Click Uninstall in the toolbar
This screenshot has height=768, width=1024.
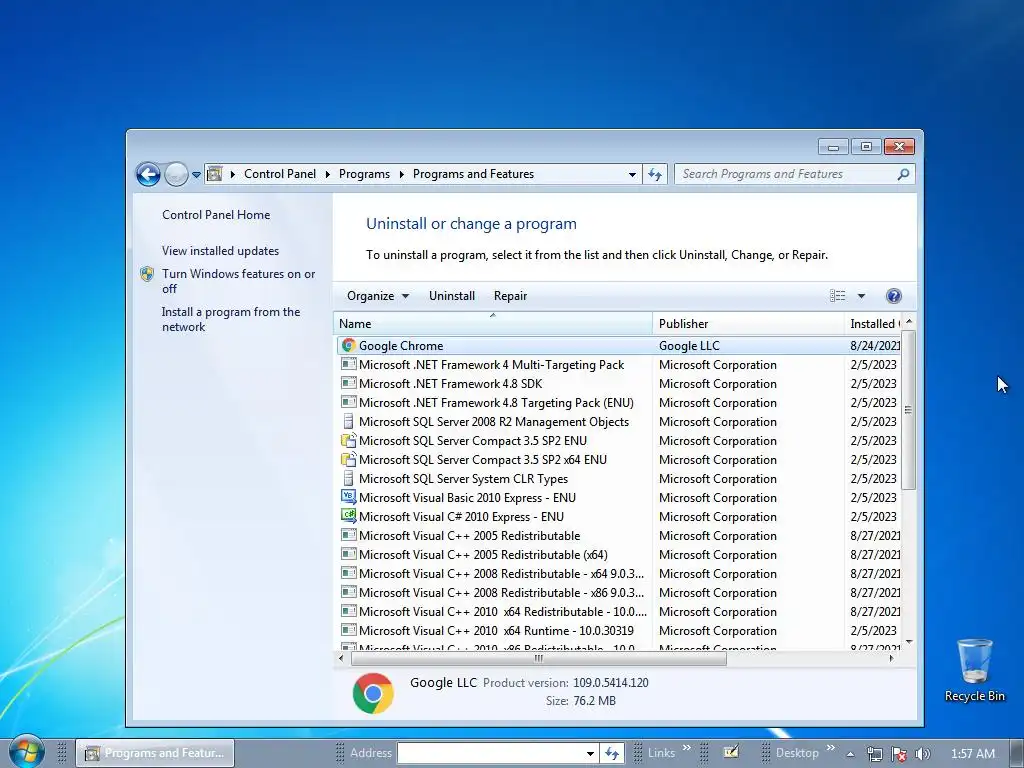[452, 296]
